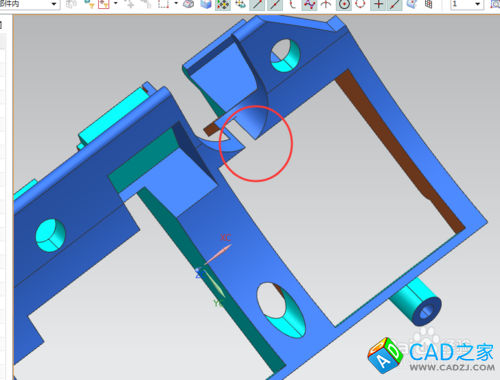Click the red-framed selection filter icon

point(104,4)
